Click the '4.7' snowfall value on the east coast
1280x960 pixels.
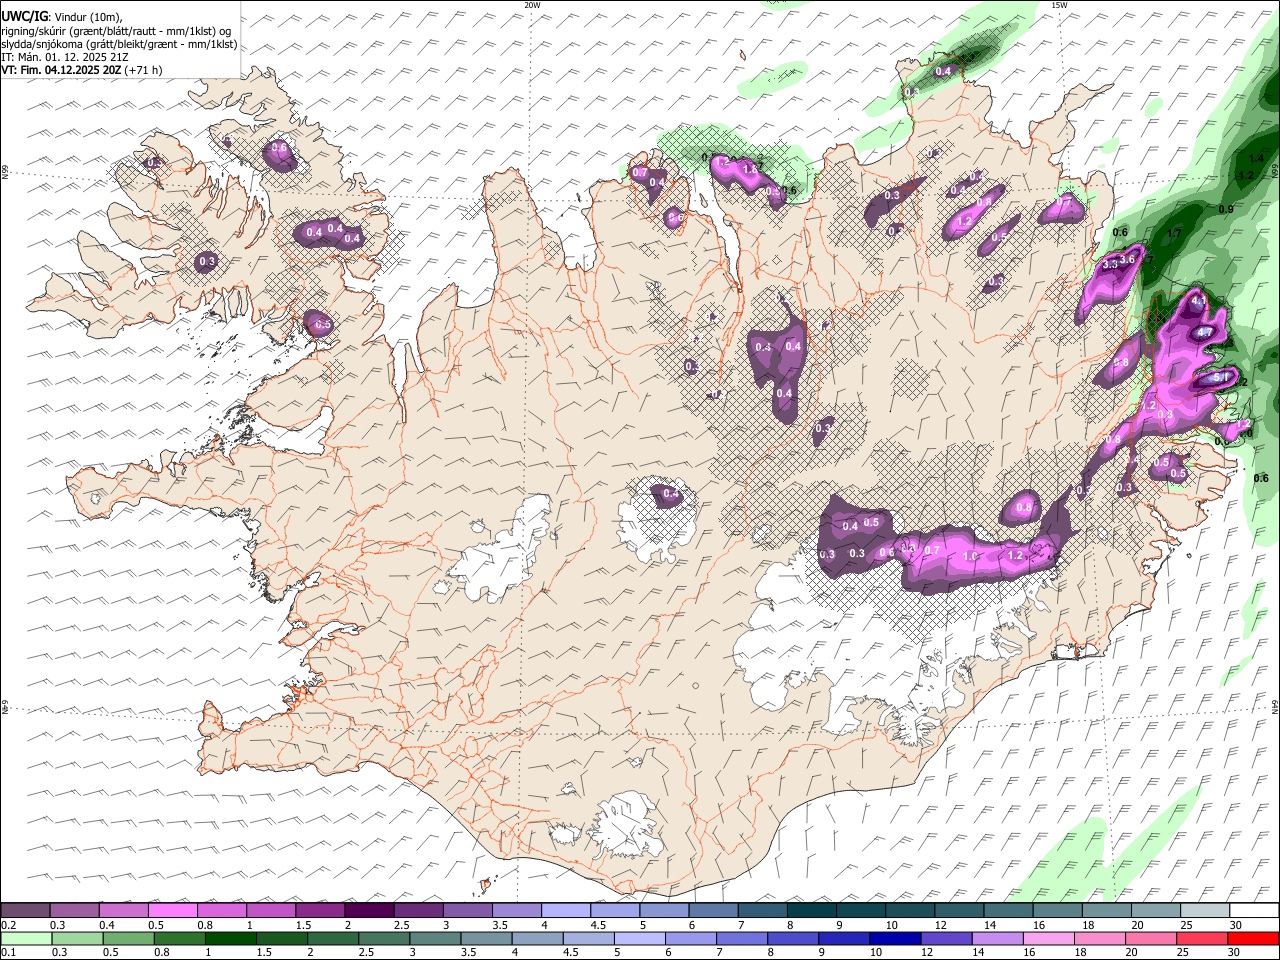tap(1205, 332)
